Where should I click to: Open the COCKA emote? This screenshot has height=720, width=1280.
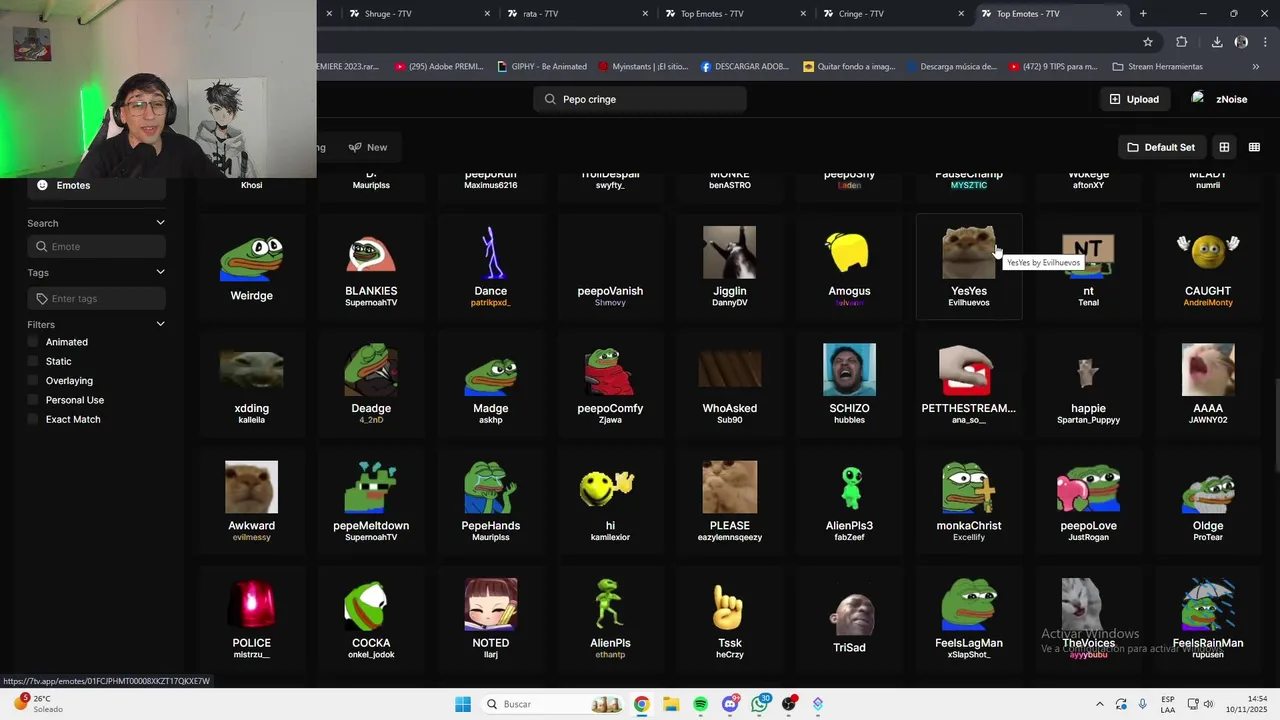coord(371,618)
